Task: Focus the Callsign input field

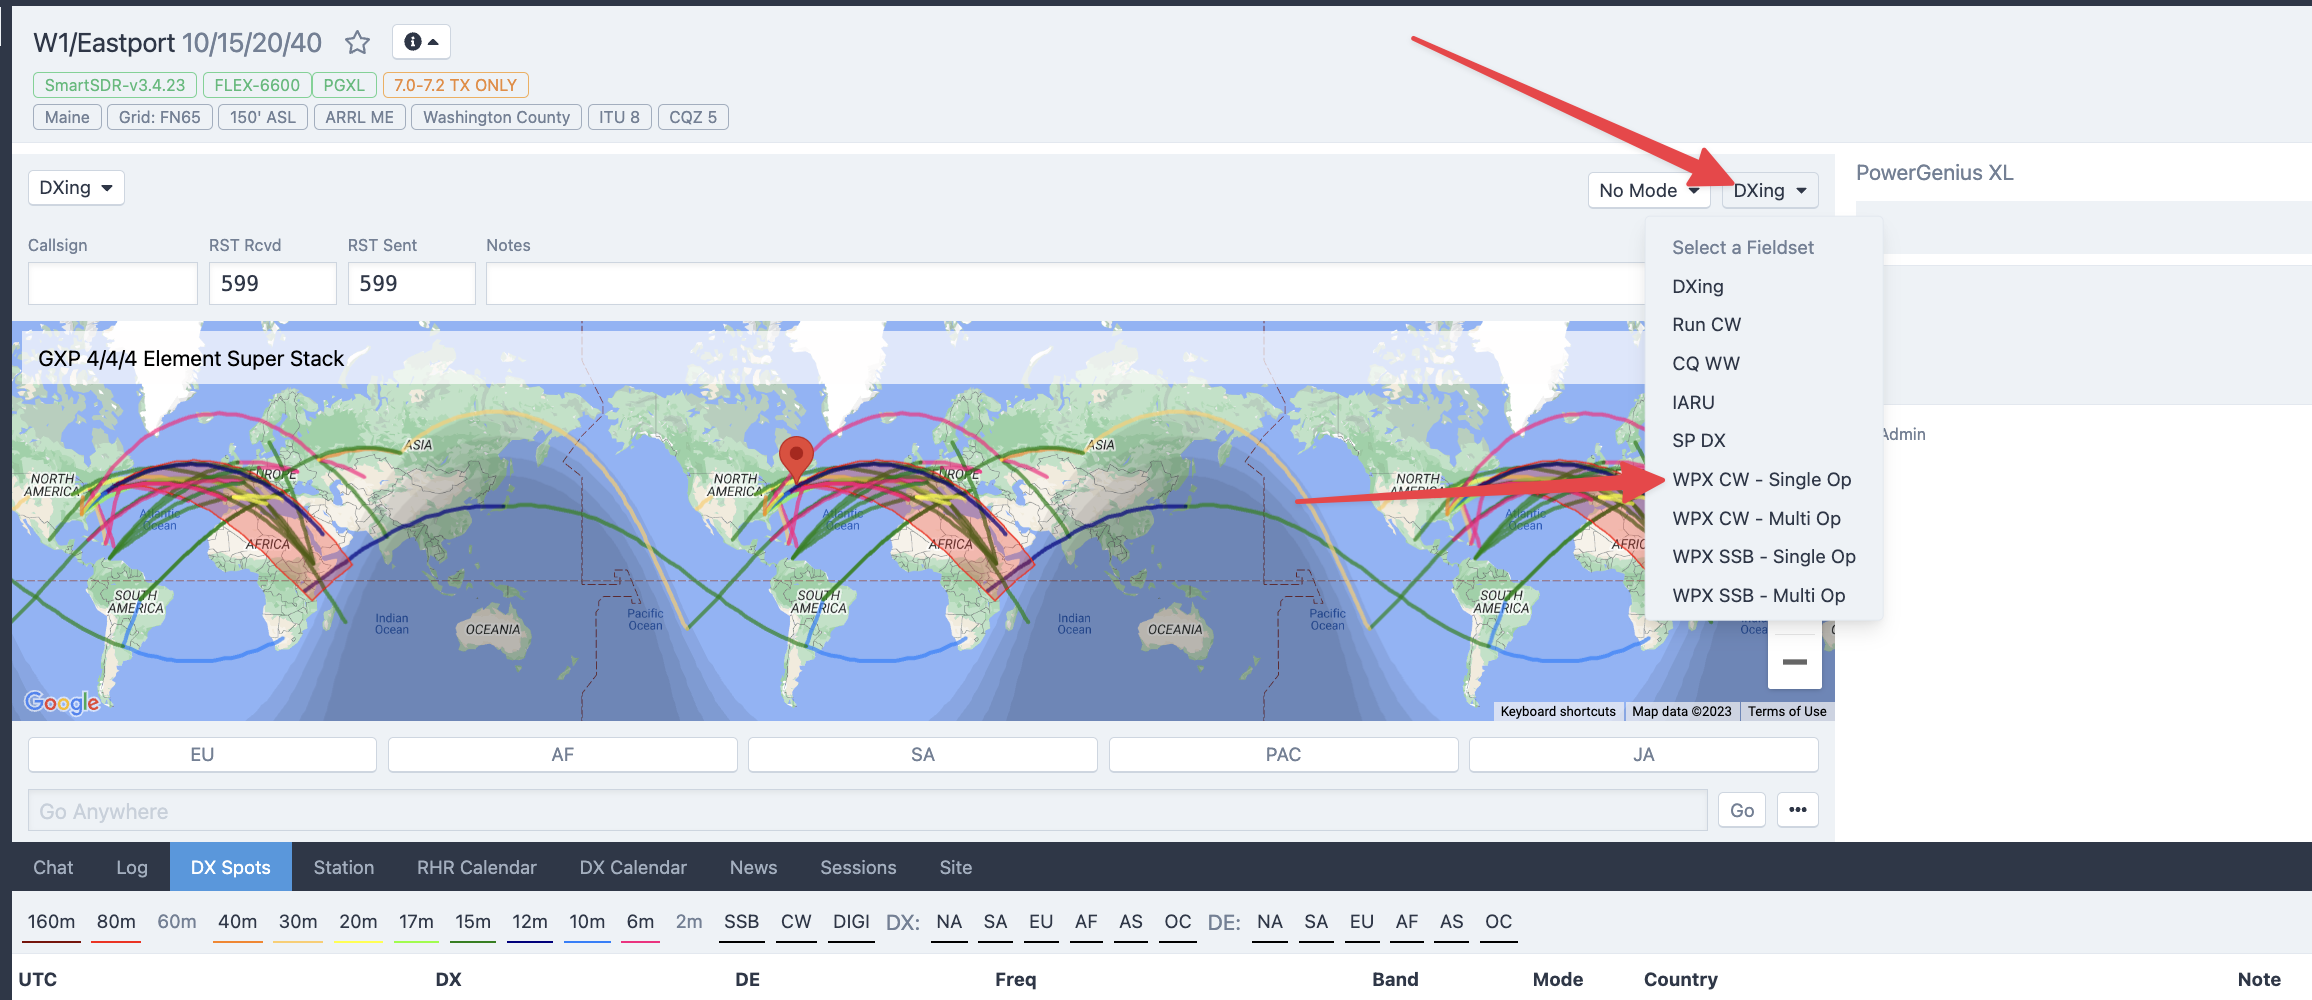Action: click(x=113, y=284)
